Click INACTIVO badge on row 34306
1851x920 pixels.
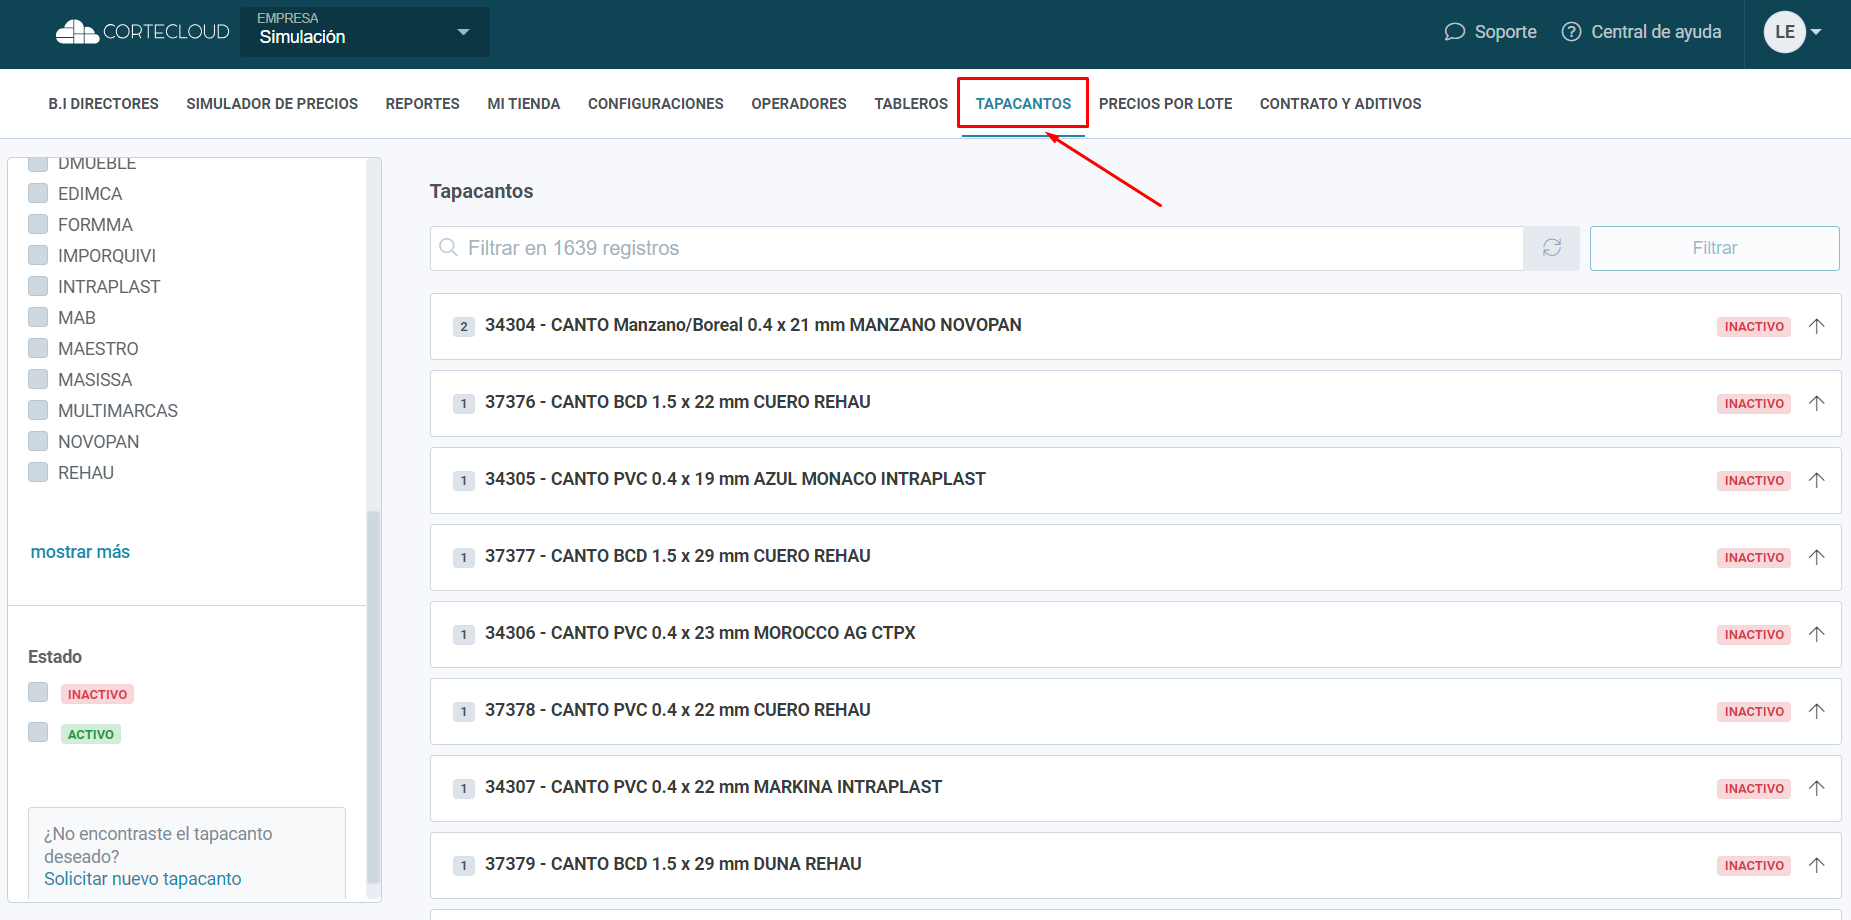click(1754, 635)
